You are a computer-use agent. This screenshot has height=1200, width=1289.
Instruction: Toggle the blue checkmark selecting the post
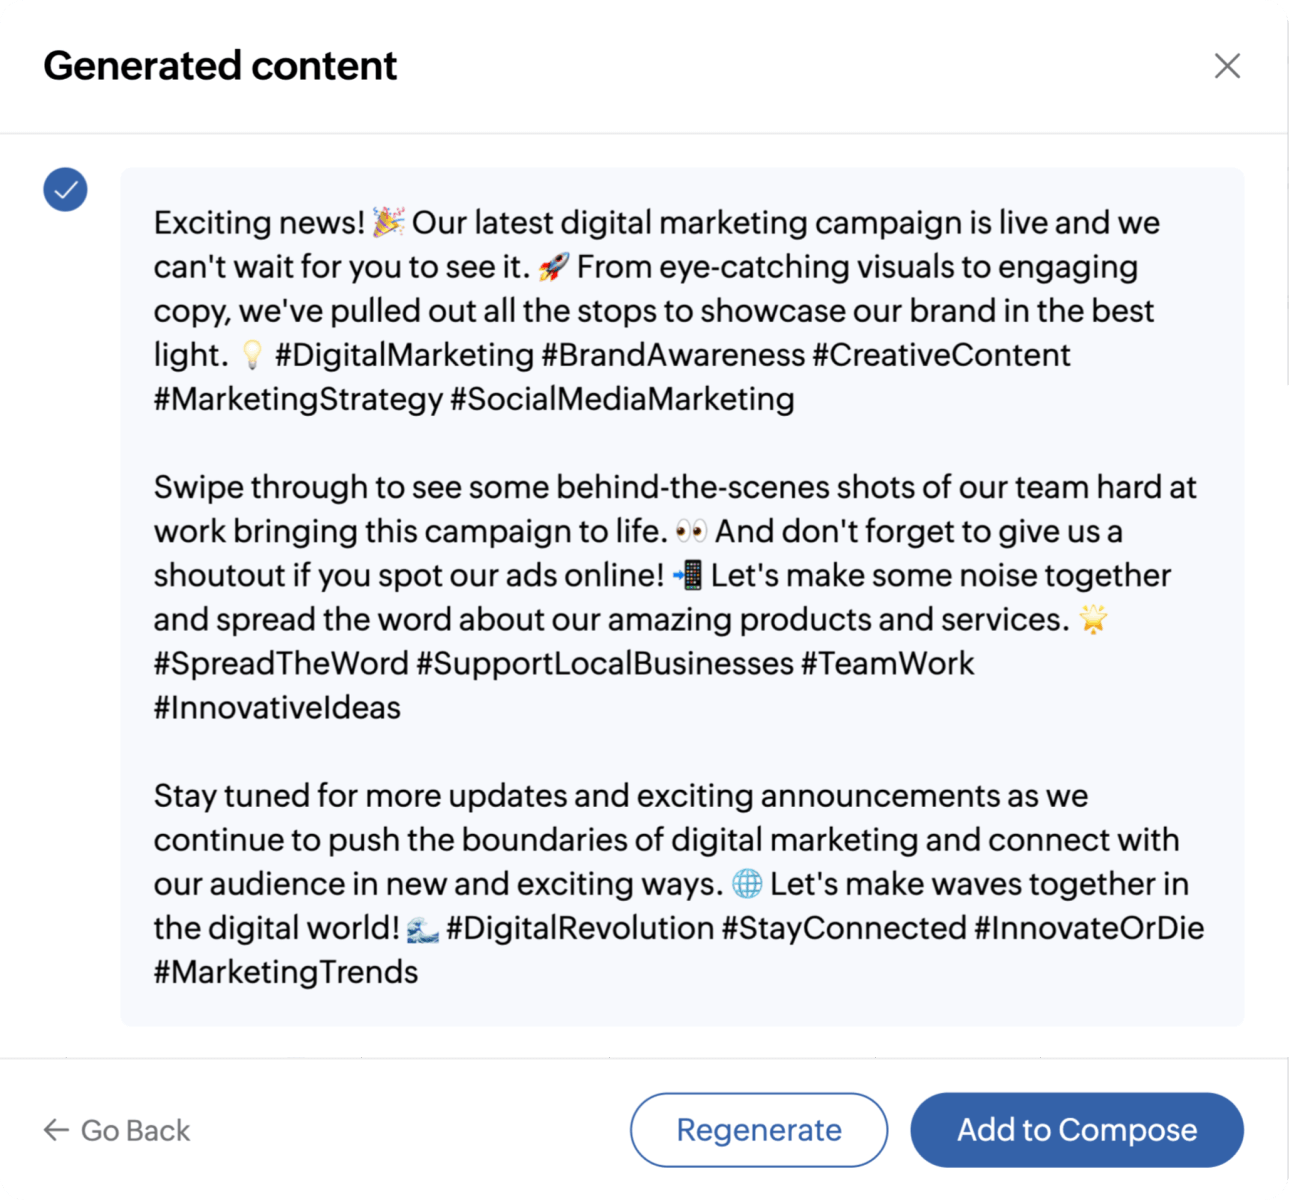coord(65,189)
